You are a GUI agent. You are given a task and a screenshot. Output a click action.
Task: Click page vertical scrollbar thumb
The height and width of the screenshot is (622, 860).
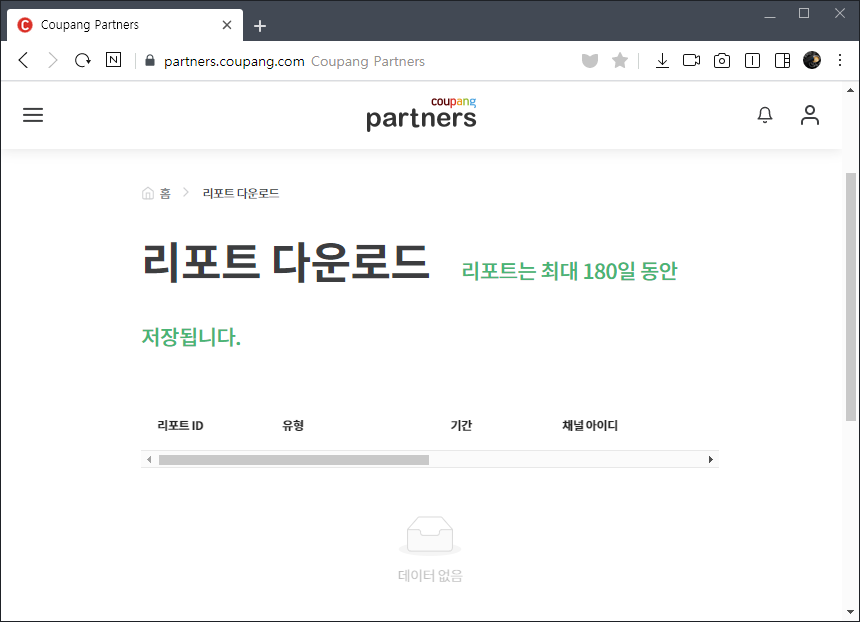851,297
